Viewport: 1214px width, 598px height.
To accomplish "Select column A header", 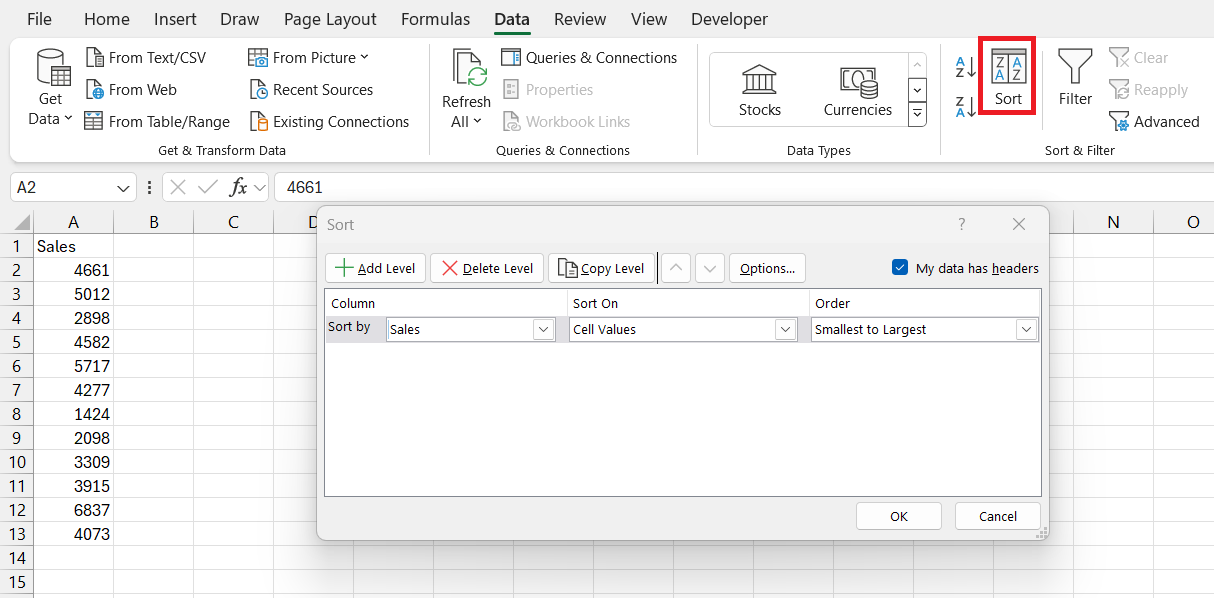I will point(74,222).
